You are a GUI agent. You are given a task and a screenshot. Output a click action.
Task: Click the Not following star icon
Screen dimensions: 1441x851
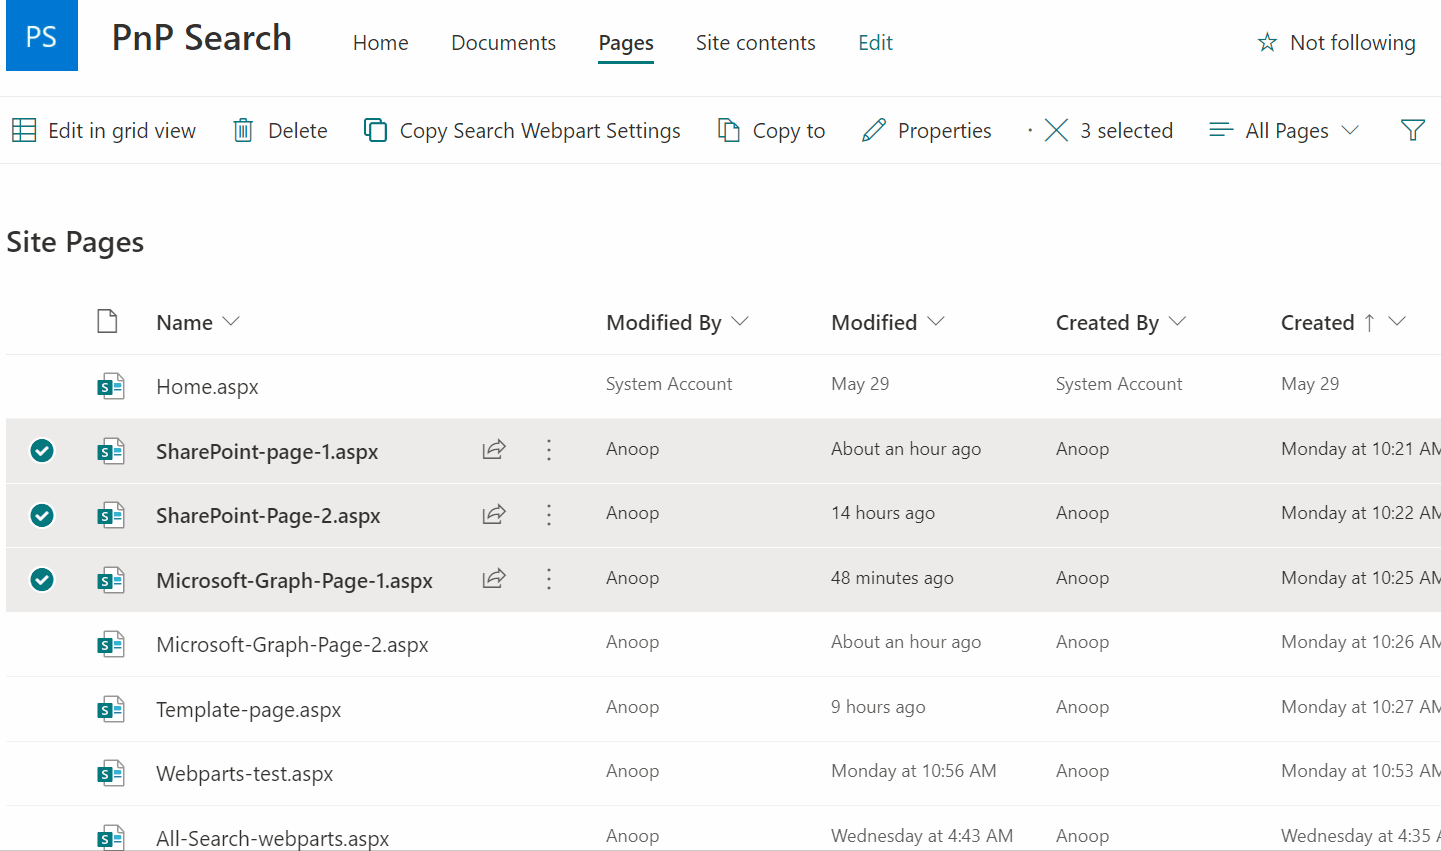(1267, 43)
